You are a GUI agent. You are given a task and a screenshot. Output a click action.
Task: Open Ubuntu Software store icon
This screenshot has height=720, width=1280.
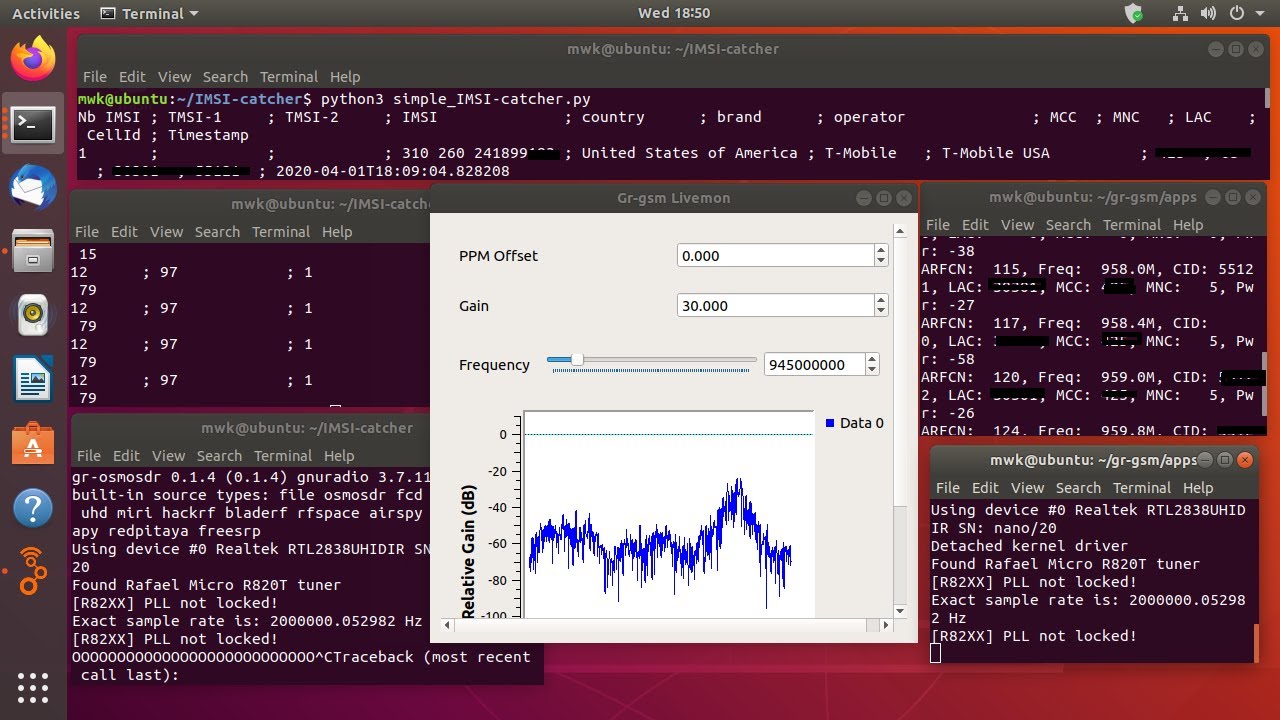tap(33, 443)
